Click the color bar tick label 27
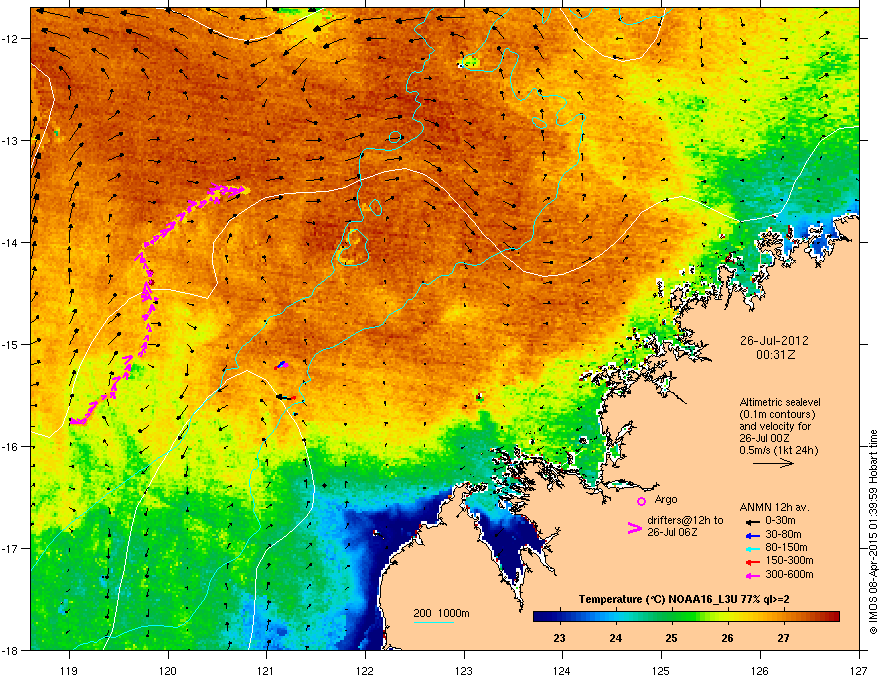 pyautogui.click(x=783, y=638)
